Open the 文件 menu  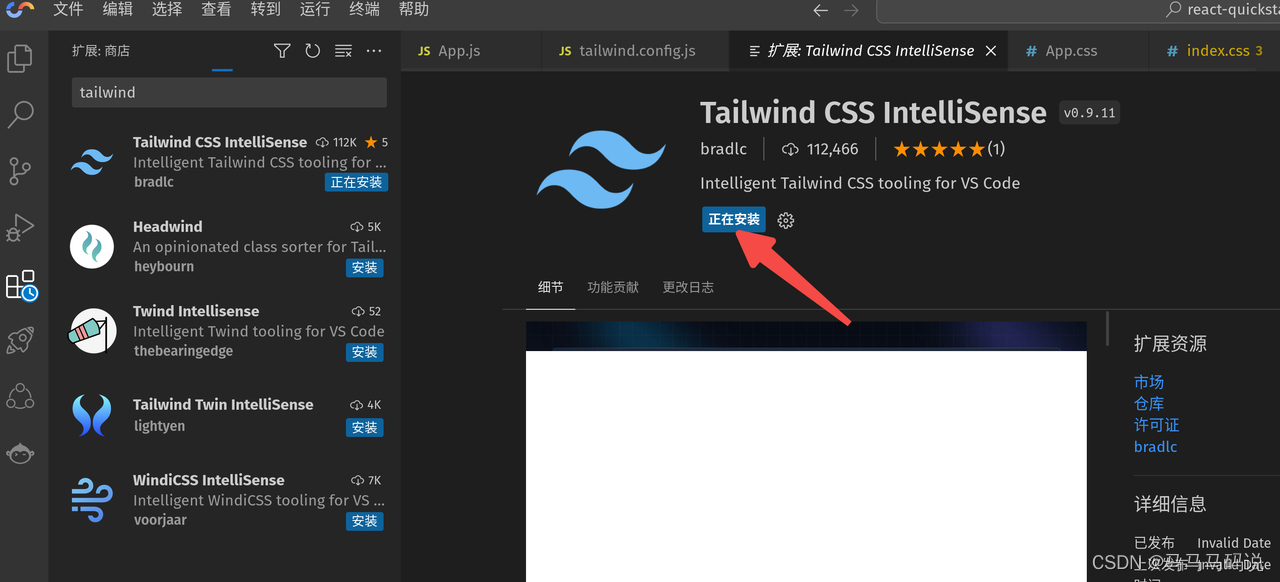coord(68,9)
